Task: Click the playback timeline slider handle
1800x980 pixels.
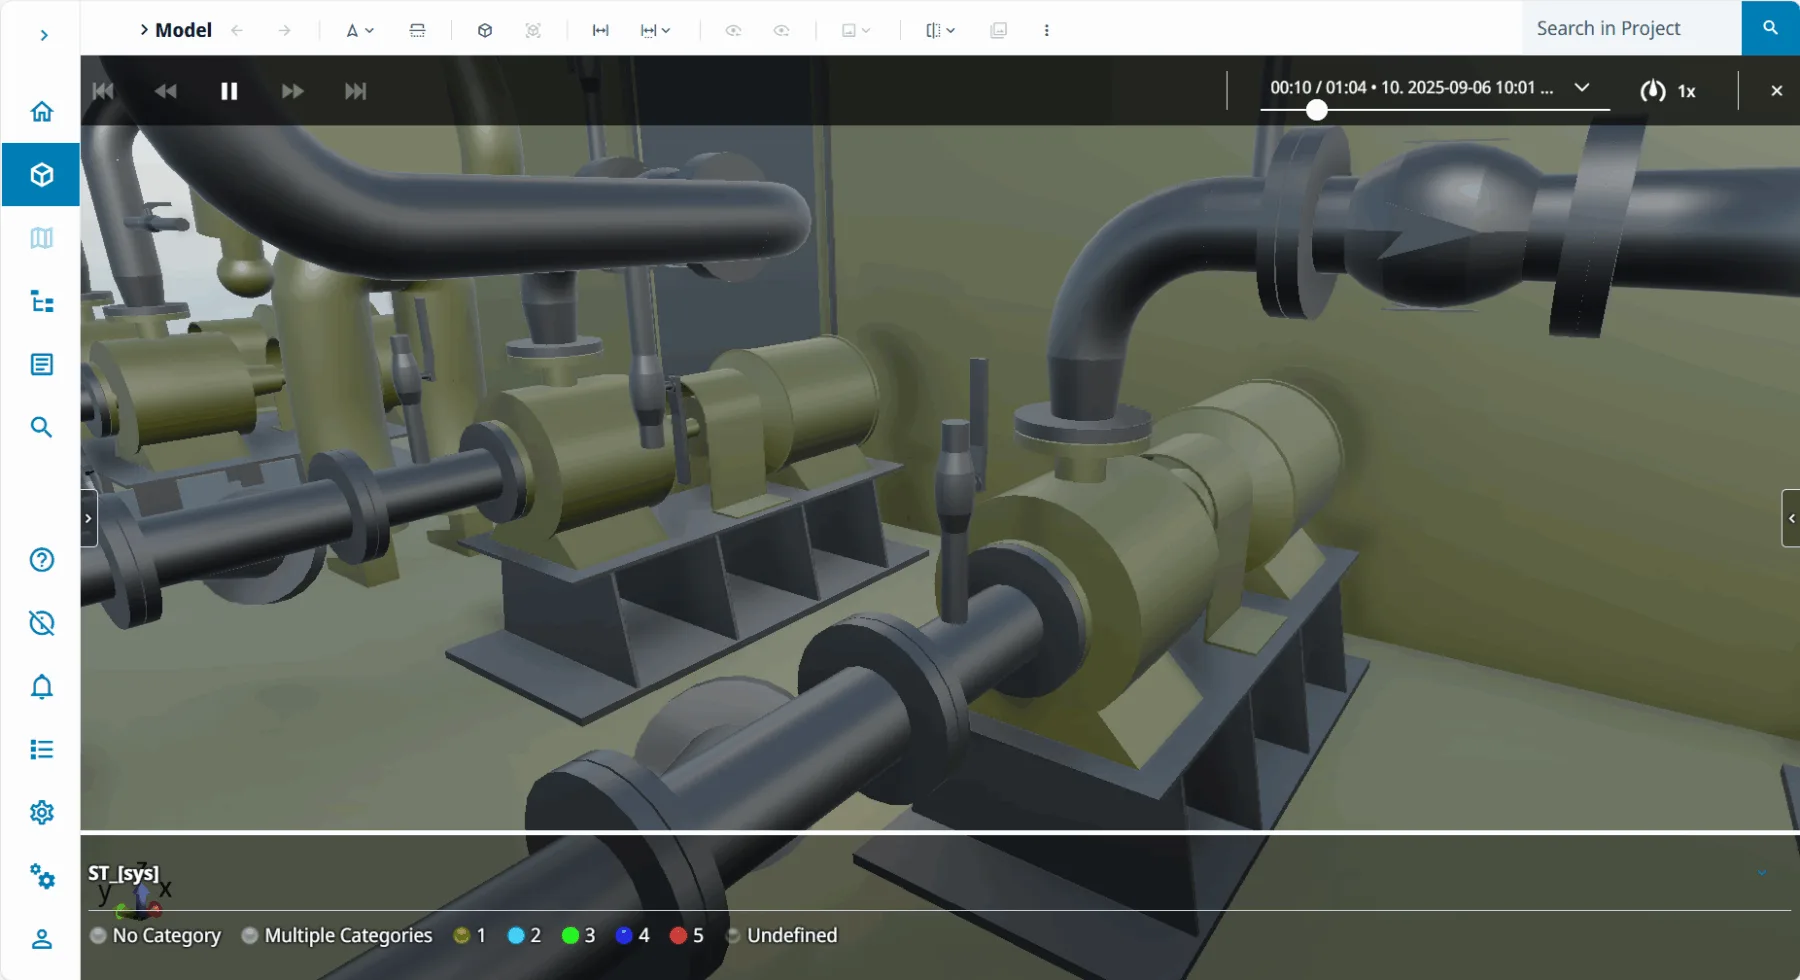Action: point(1317,110)
